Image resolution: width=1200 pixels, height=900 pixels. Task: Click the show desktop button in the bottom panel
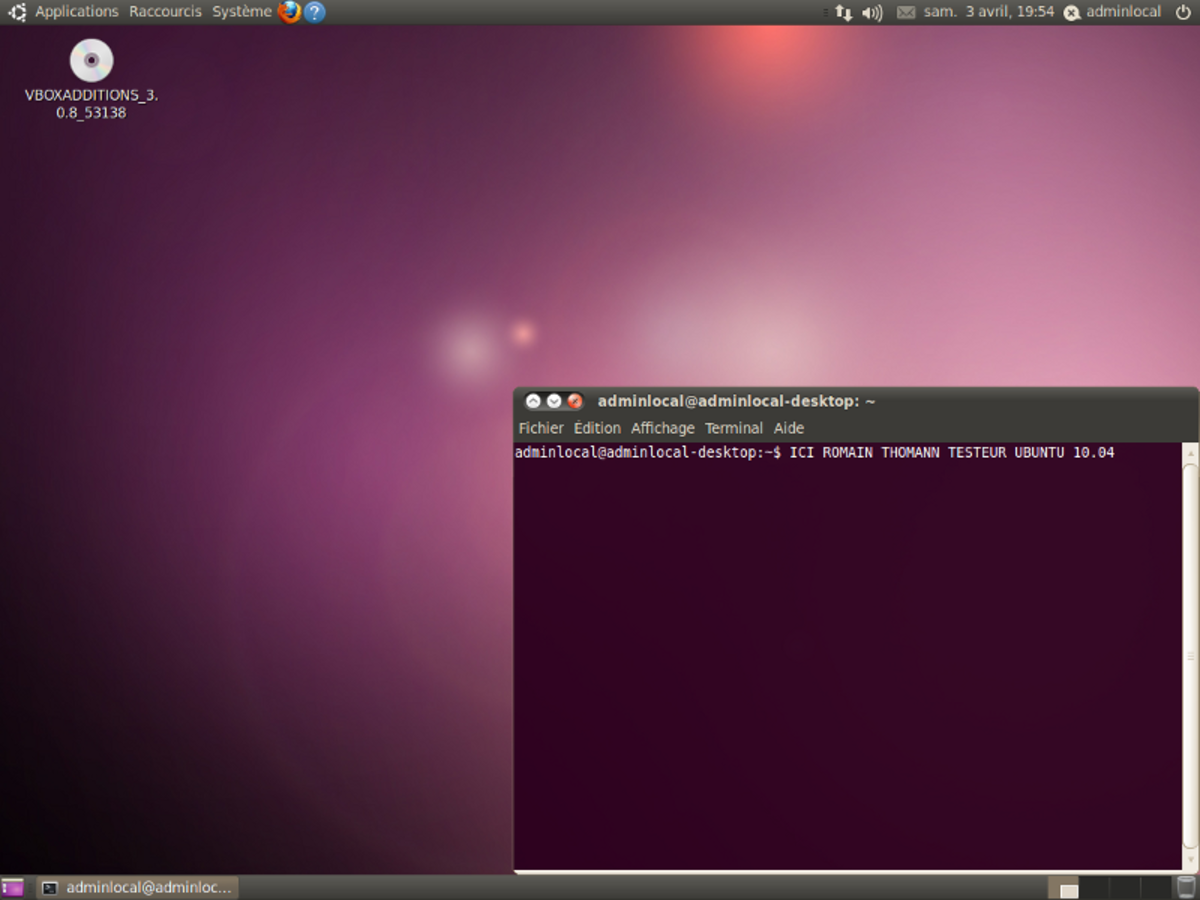12,887
